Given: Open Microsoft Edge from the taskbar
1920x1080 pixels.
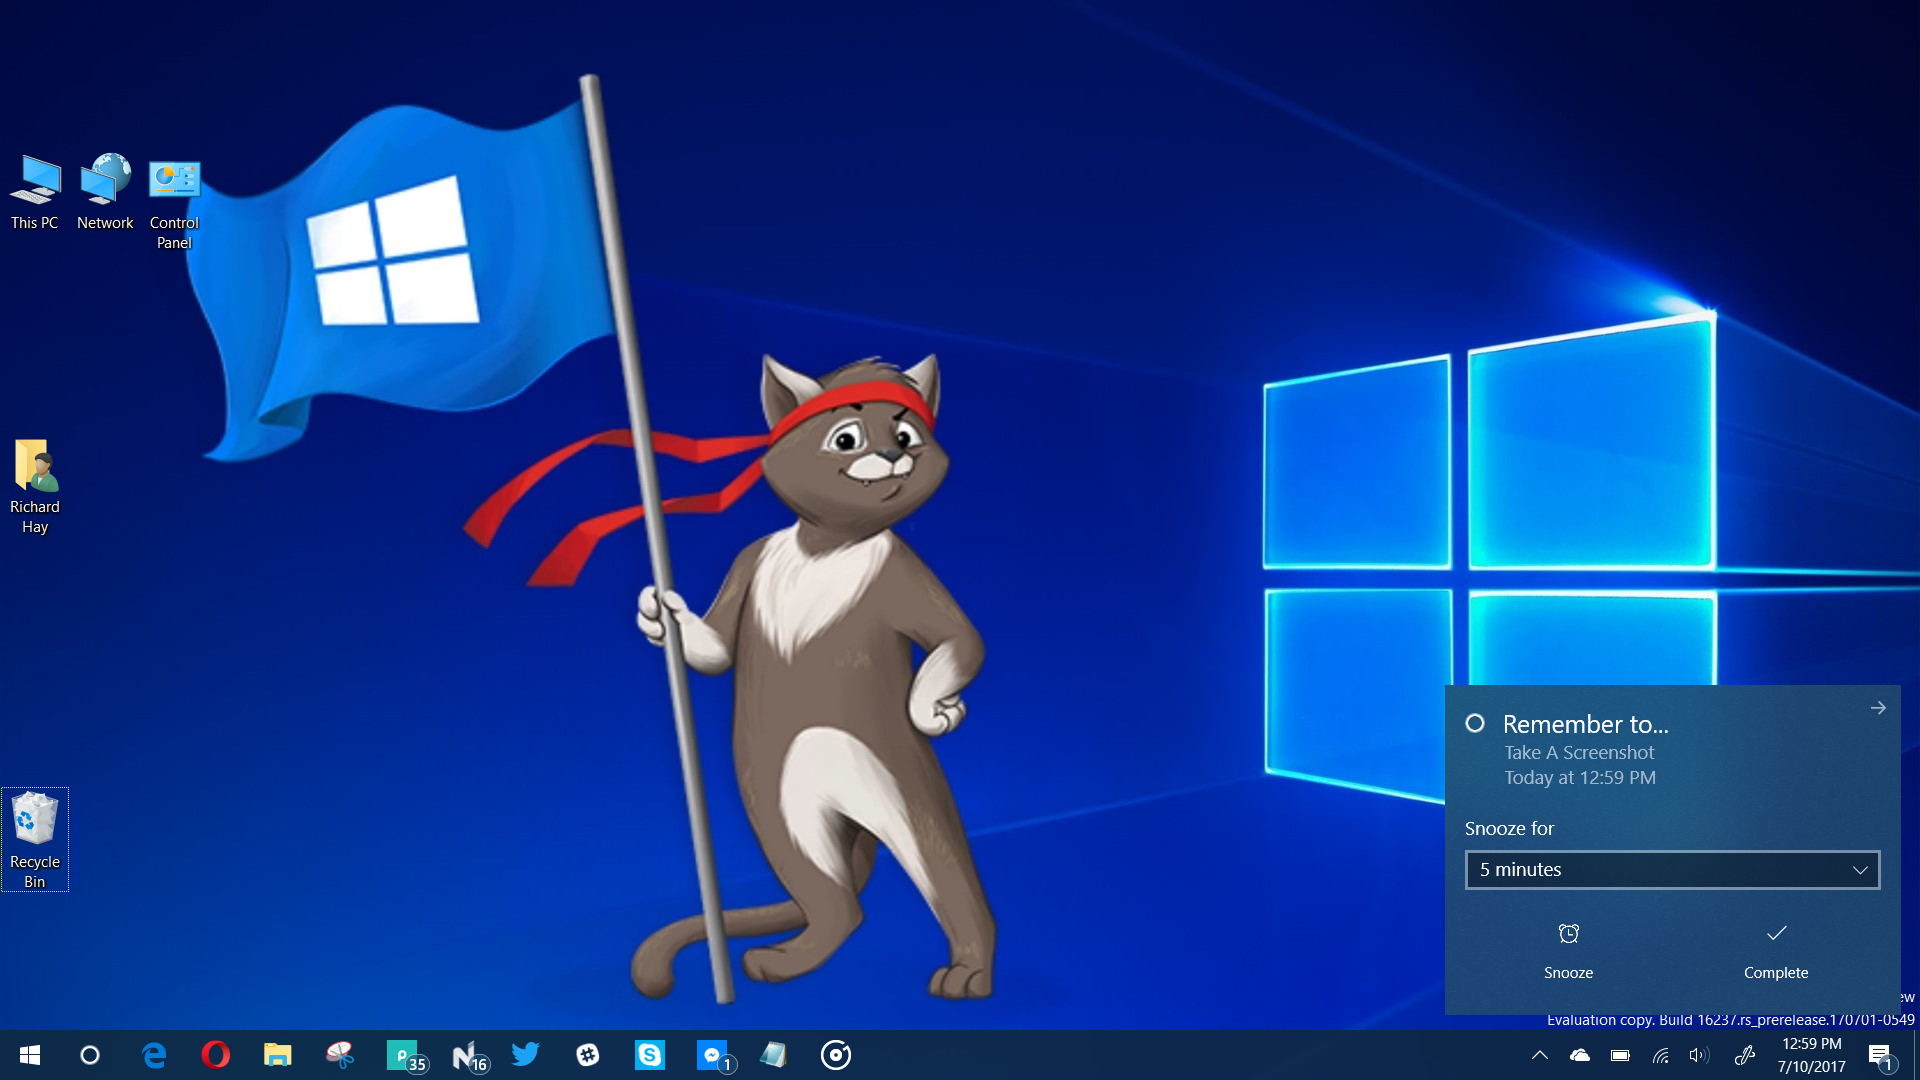Looking at the screenshot, I should [154, 1055].
